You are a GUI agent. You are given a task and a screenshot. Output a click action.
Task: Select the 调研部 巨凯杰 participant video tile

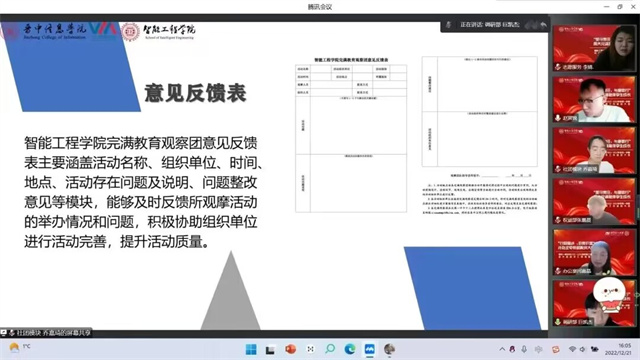point(594,303)
